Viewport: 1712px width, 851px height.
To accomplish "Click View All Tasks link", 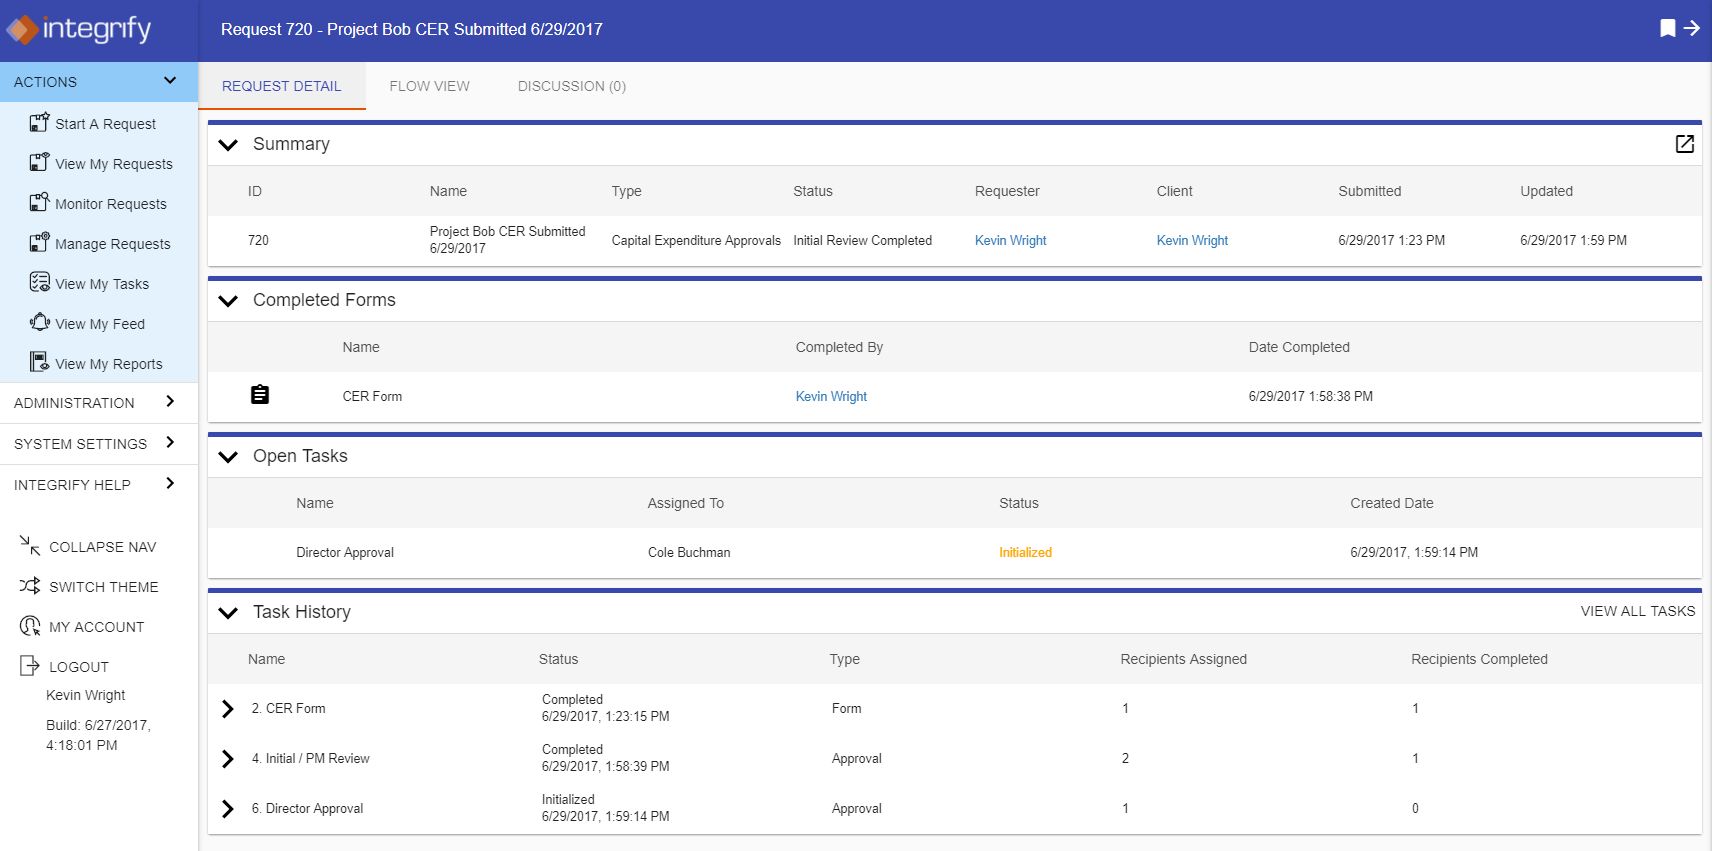I will tap(1637, 611).
